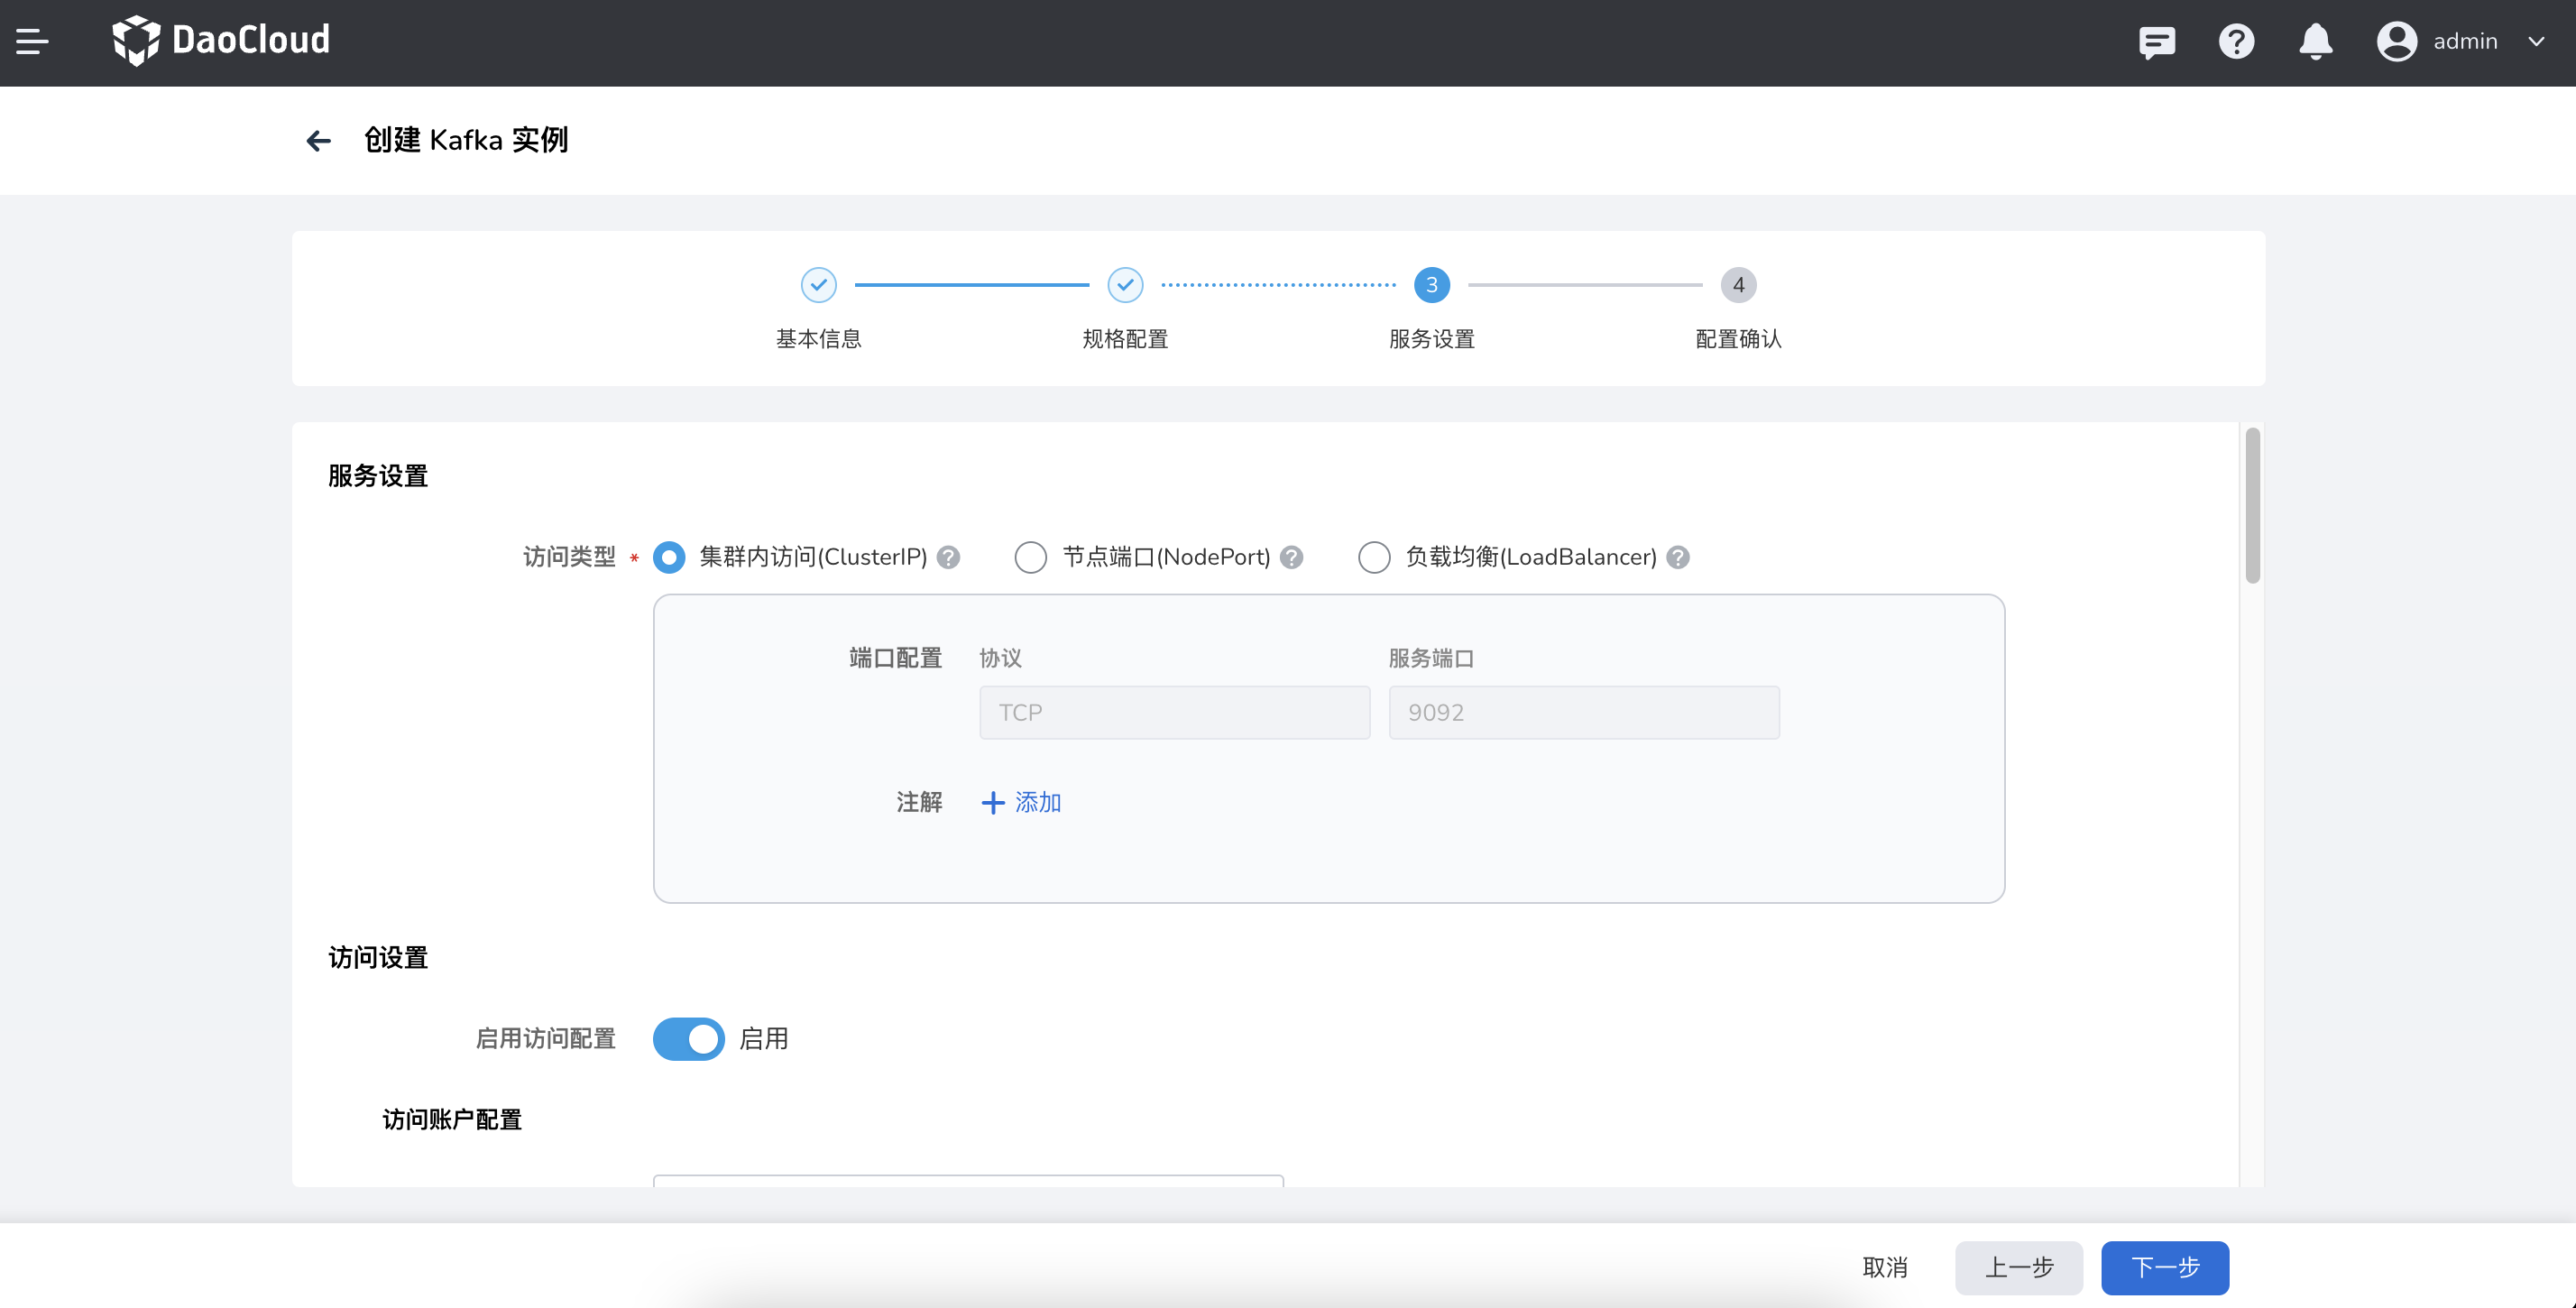Open the hamburger navigation menu
Viewport: 2576px width, 1308px height.
[x=32, y=42]
